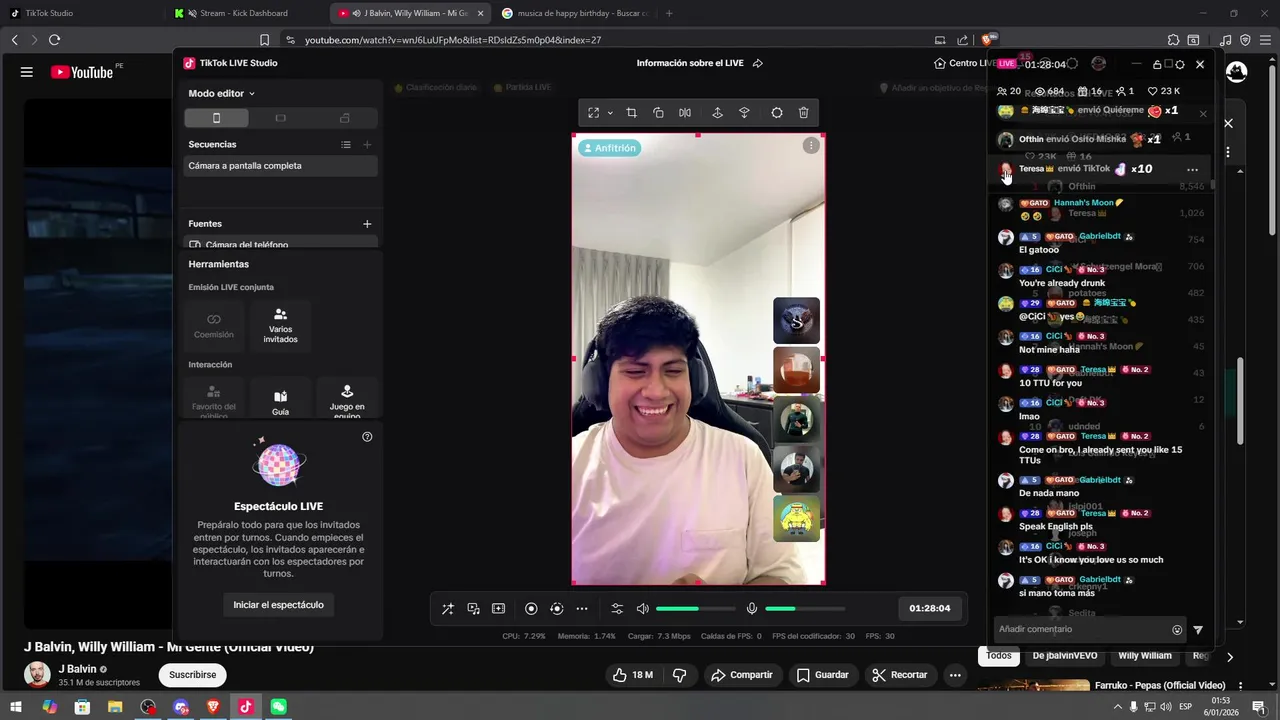
Task: Like the YouTube video with 18 M
Action: (x=633, y=675)
